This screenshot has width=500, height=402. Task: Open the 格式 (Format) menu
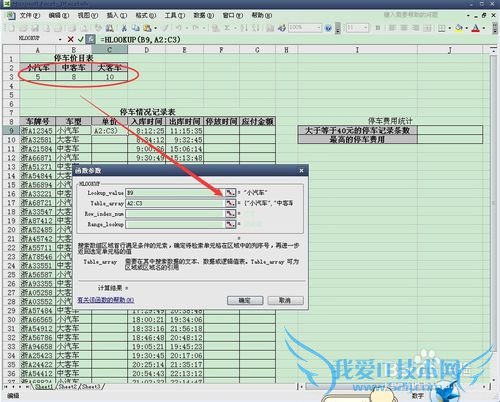(146, 15)
